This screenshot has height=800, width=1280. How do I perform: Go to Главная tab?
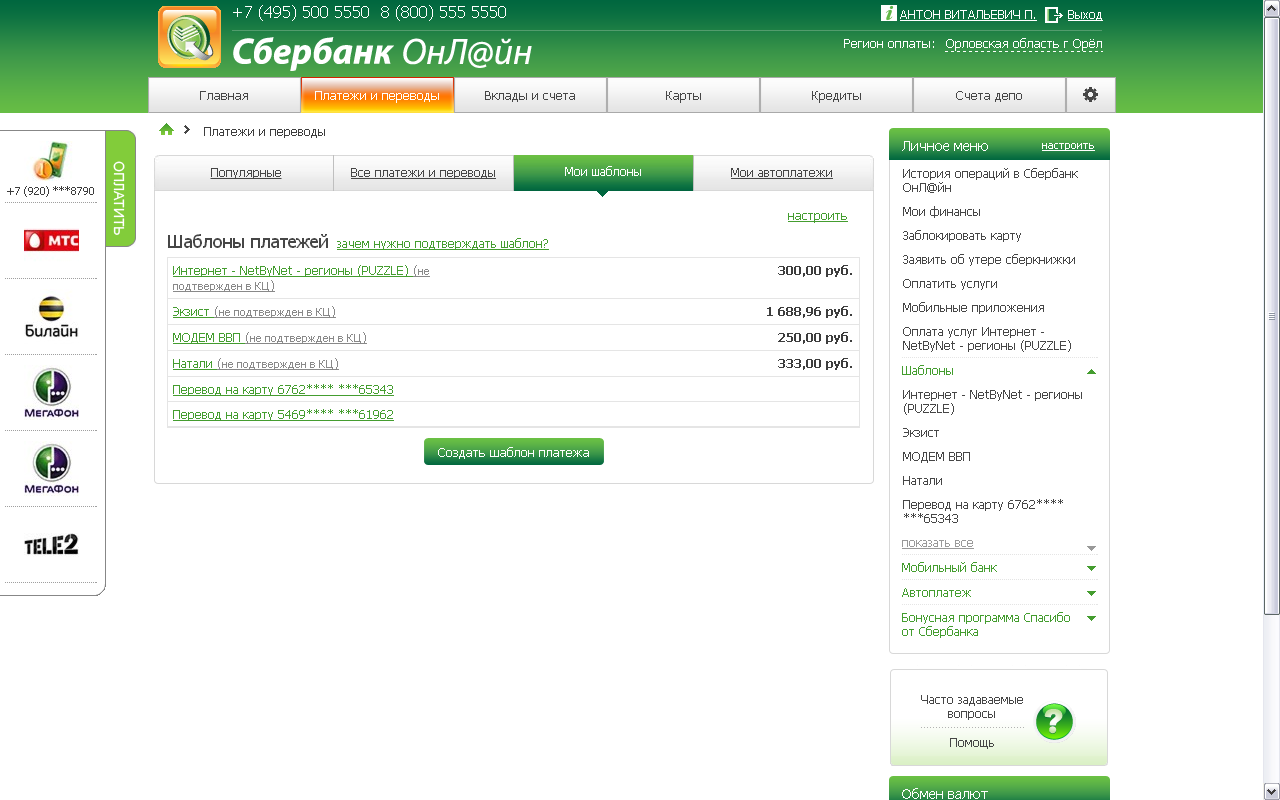pyautogui.click(x=224, y=95)
